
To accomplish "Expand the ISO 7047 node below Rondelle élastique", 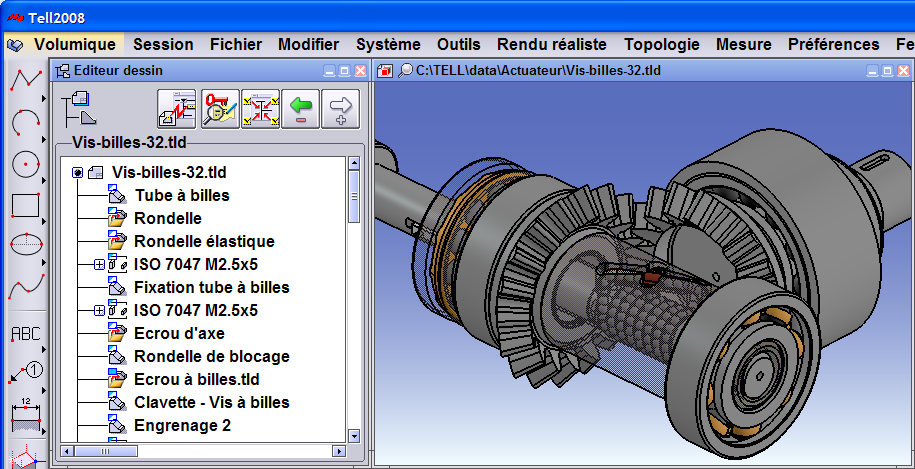I will [x=99, y=265].
